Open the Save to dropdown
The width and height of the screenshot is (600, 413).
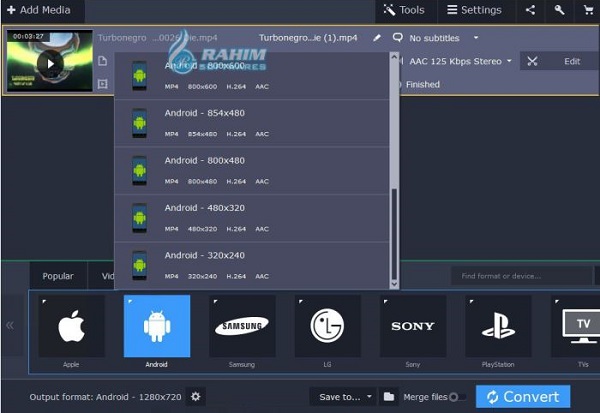344,397
